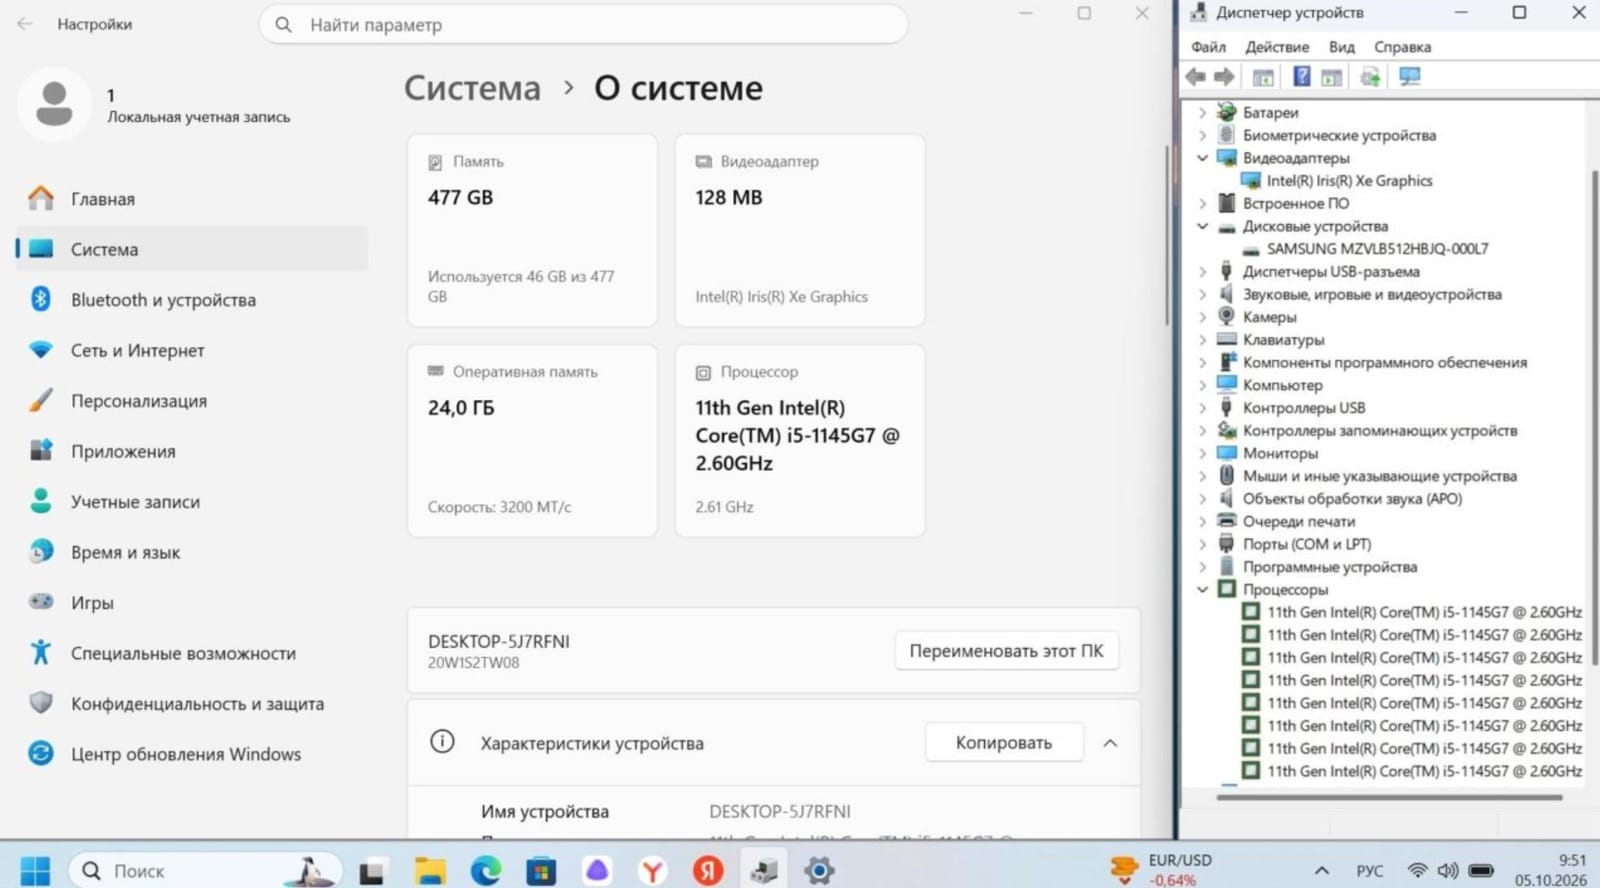Click Система breadcrumb link
The height and width of the screenshot is (888, 1600).
tap(472, 88)
